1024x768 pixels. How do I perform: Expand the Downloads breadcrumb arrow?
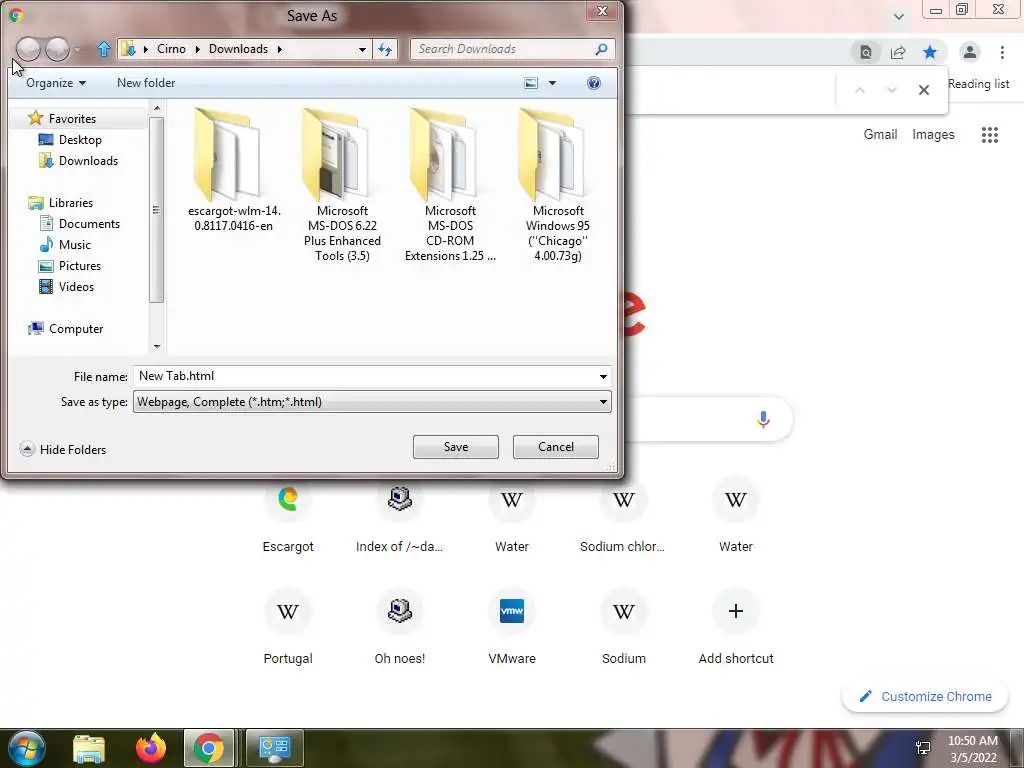pos(280,49)
